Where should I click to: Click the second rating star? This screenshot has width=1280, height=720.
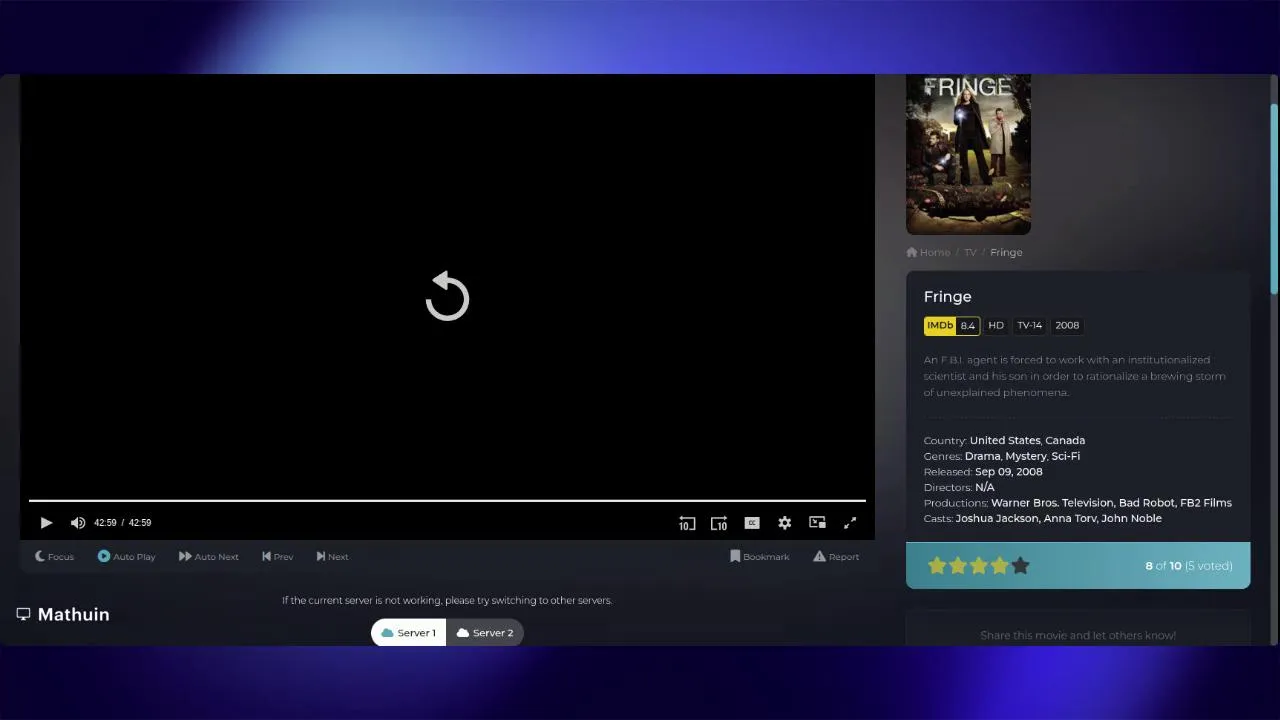point(958,566)
